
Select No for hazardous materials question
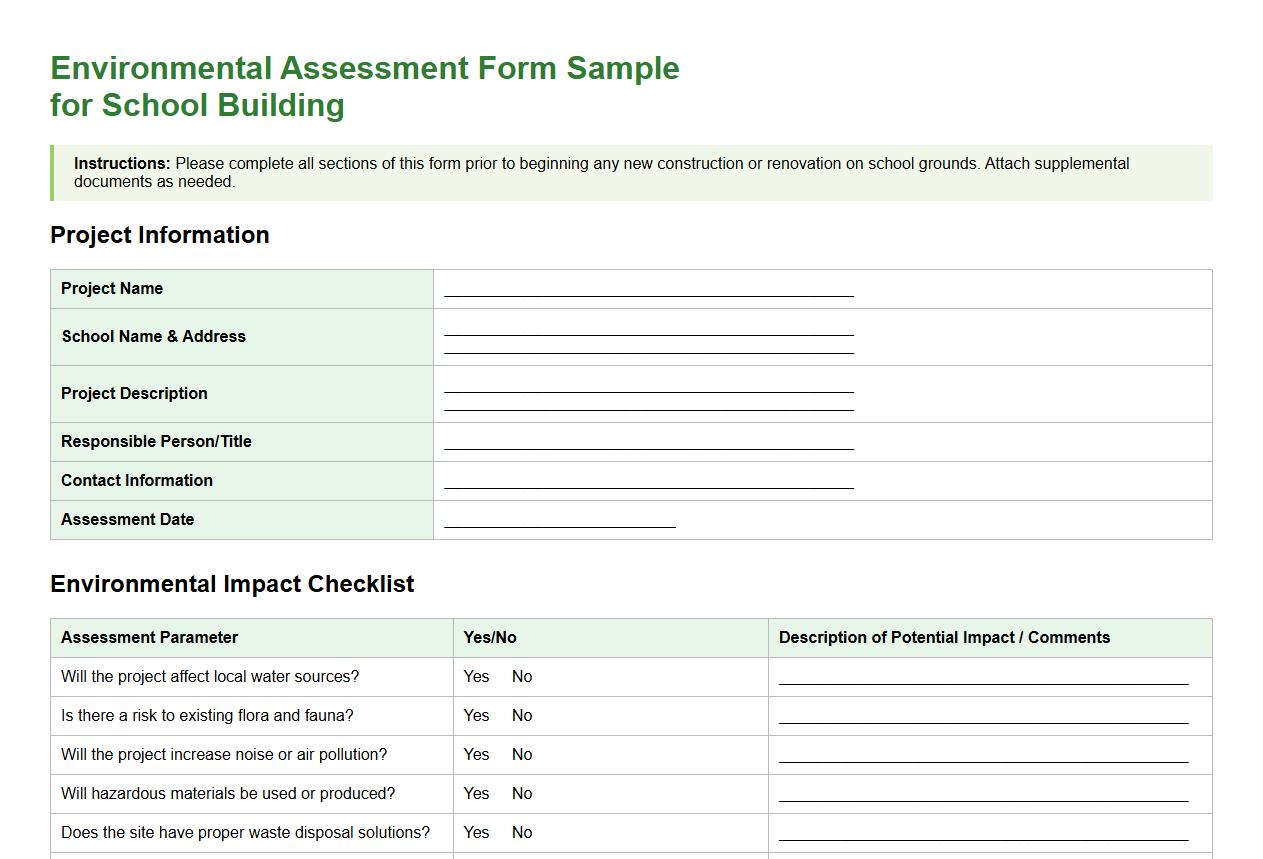coord(521,793)
